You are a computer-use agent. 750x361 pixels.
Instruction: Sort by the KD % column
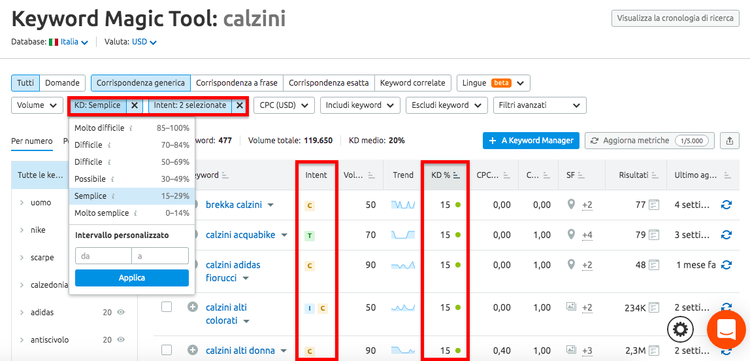(x=445, y=175)
